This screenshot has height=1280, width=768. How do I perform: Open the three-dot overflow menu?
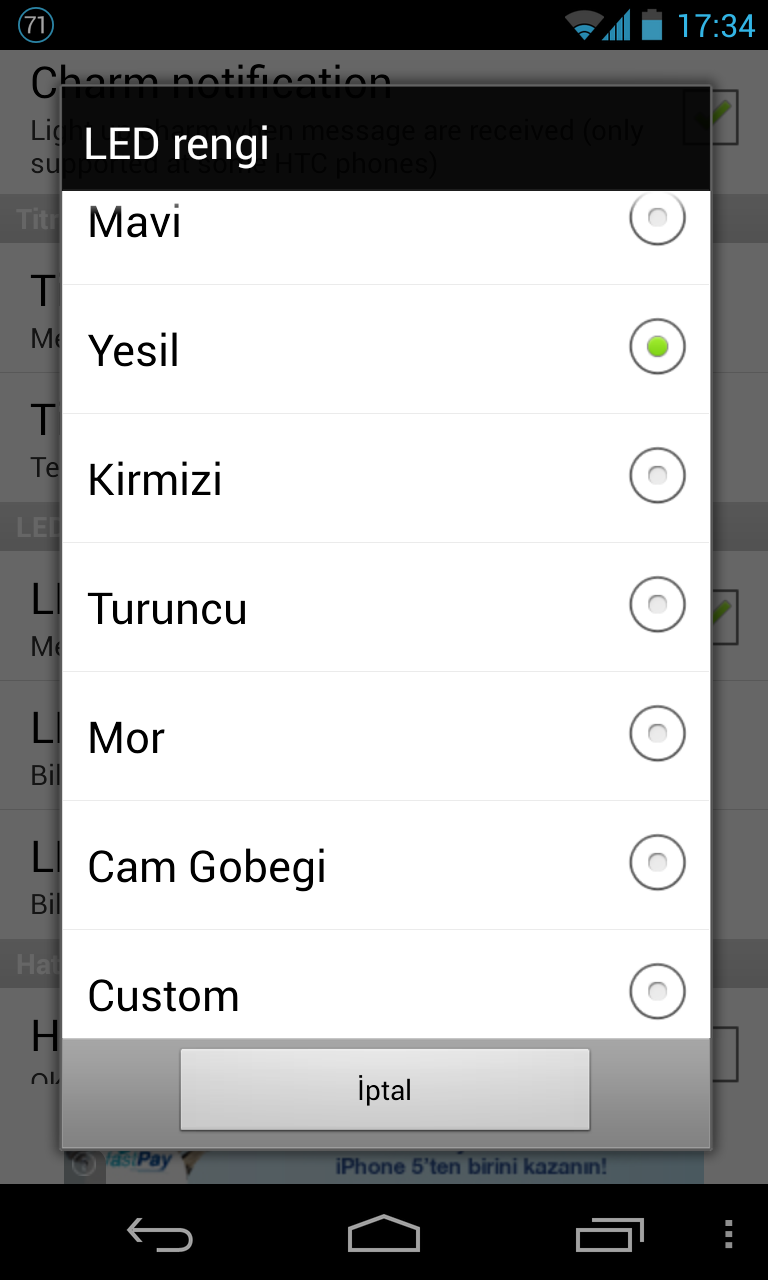pos(728,1234)
